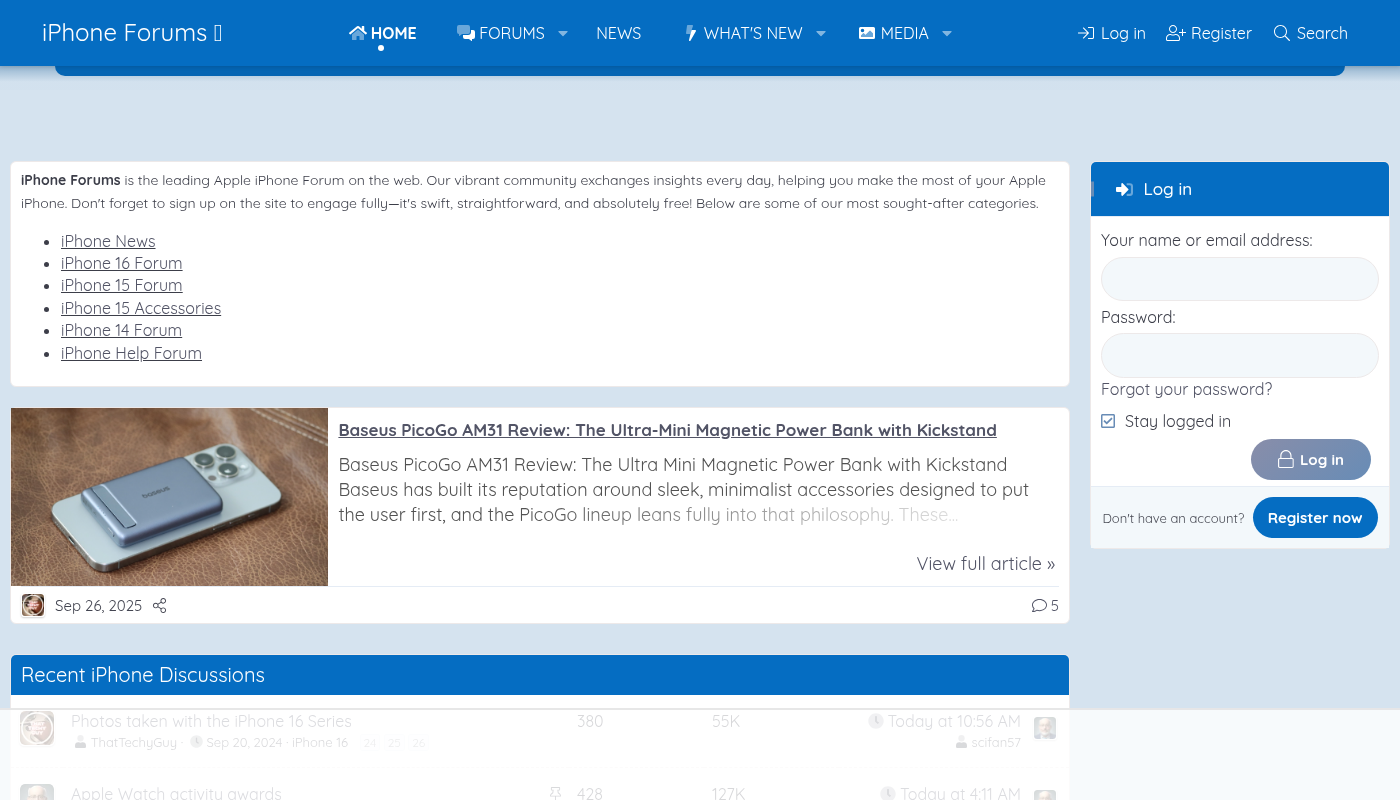This screenshot has height=800, width=1400.
Task: Click ThatTechyGuy's avatar in the discussions list
Action: (37, 728)
